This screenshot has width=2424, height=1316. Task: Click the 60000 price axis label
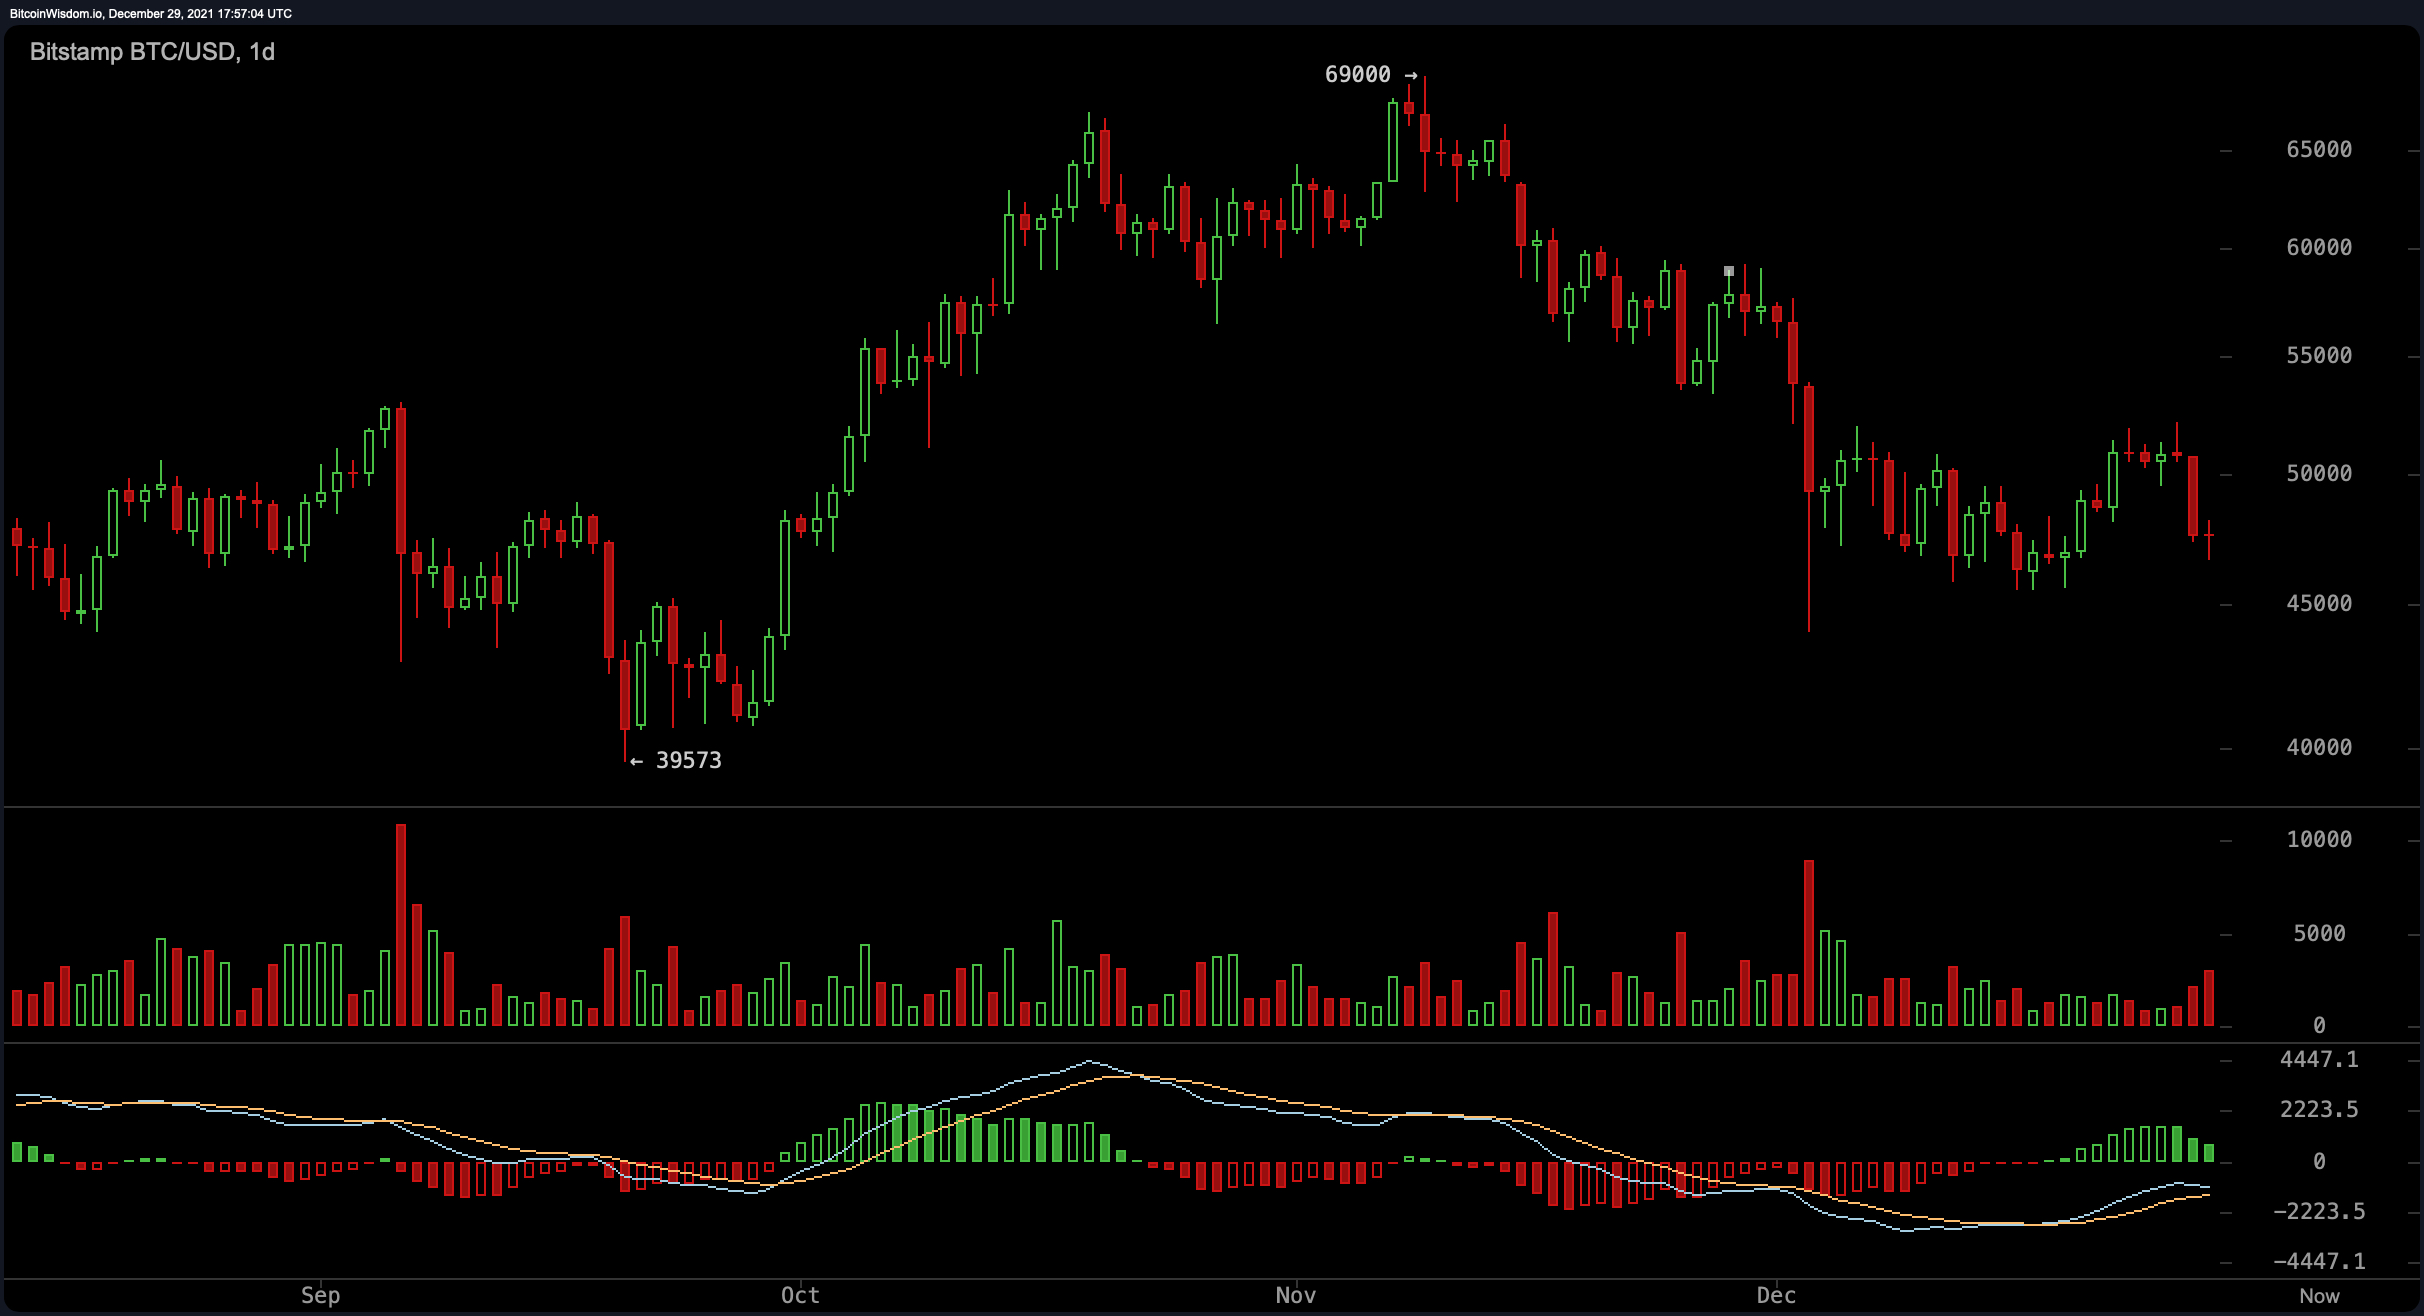[2319, 248]
